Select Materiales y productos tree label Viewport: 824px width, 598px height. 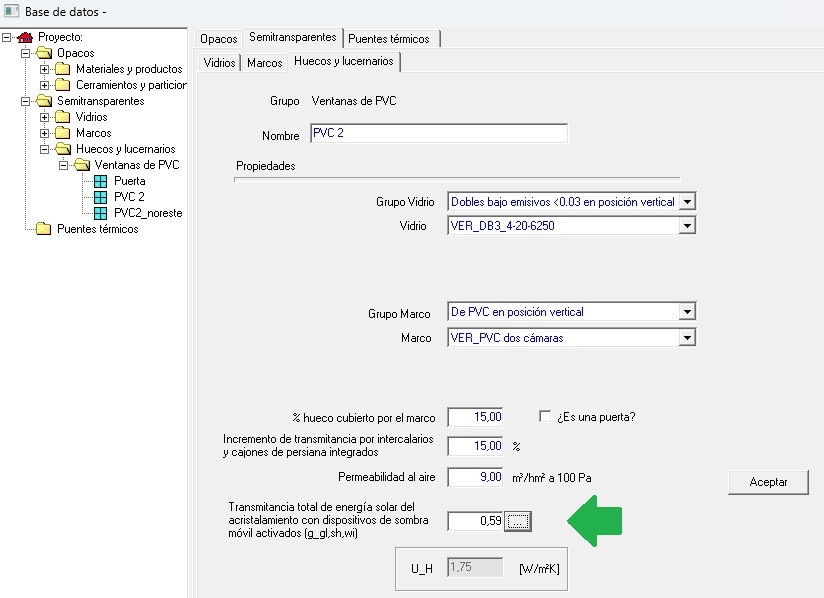pos(129,69)
